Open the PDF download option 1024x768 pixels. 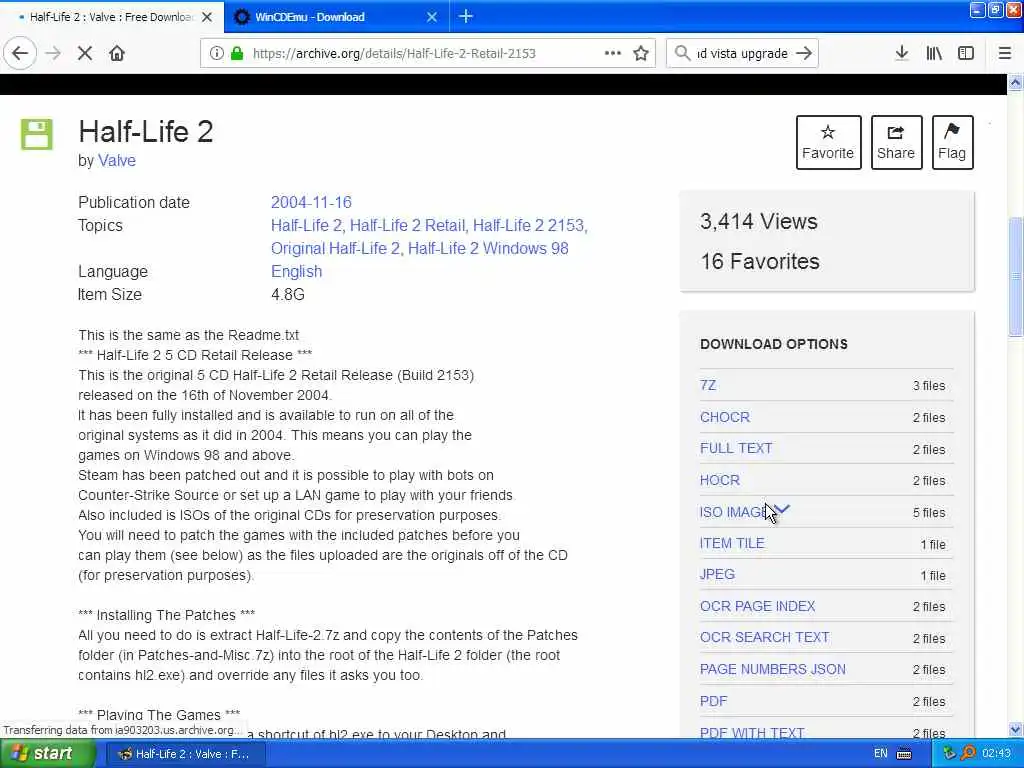point(713,701)
